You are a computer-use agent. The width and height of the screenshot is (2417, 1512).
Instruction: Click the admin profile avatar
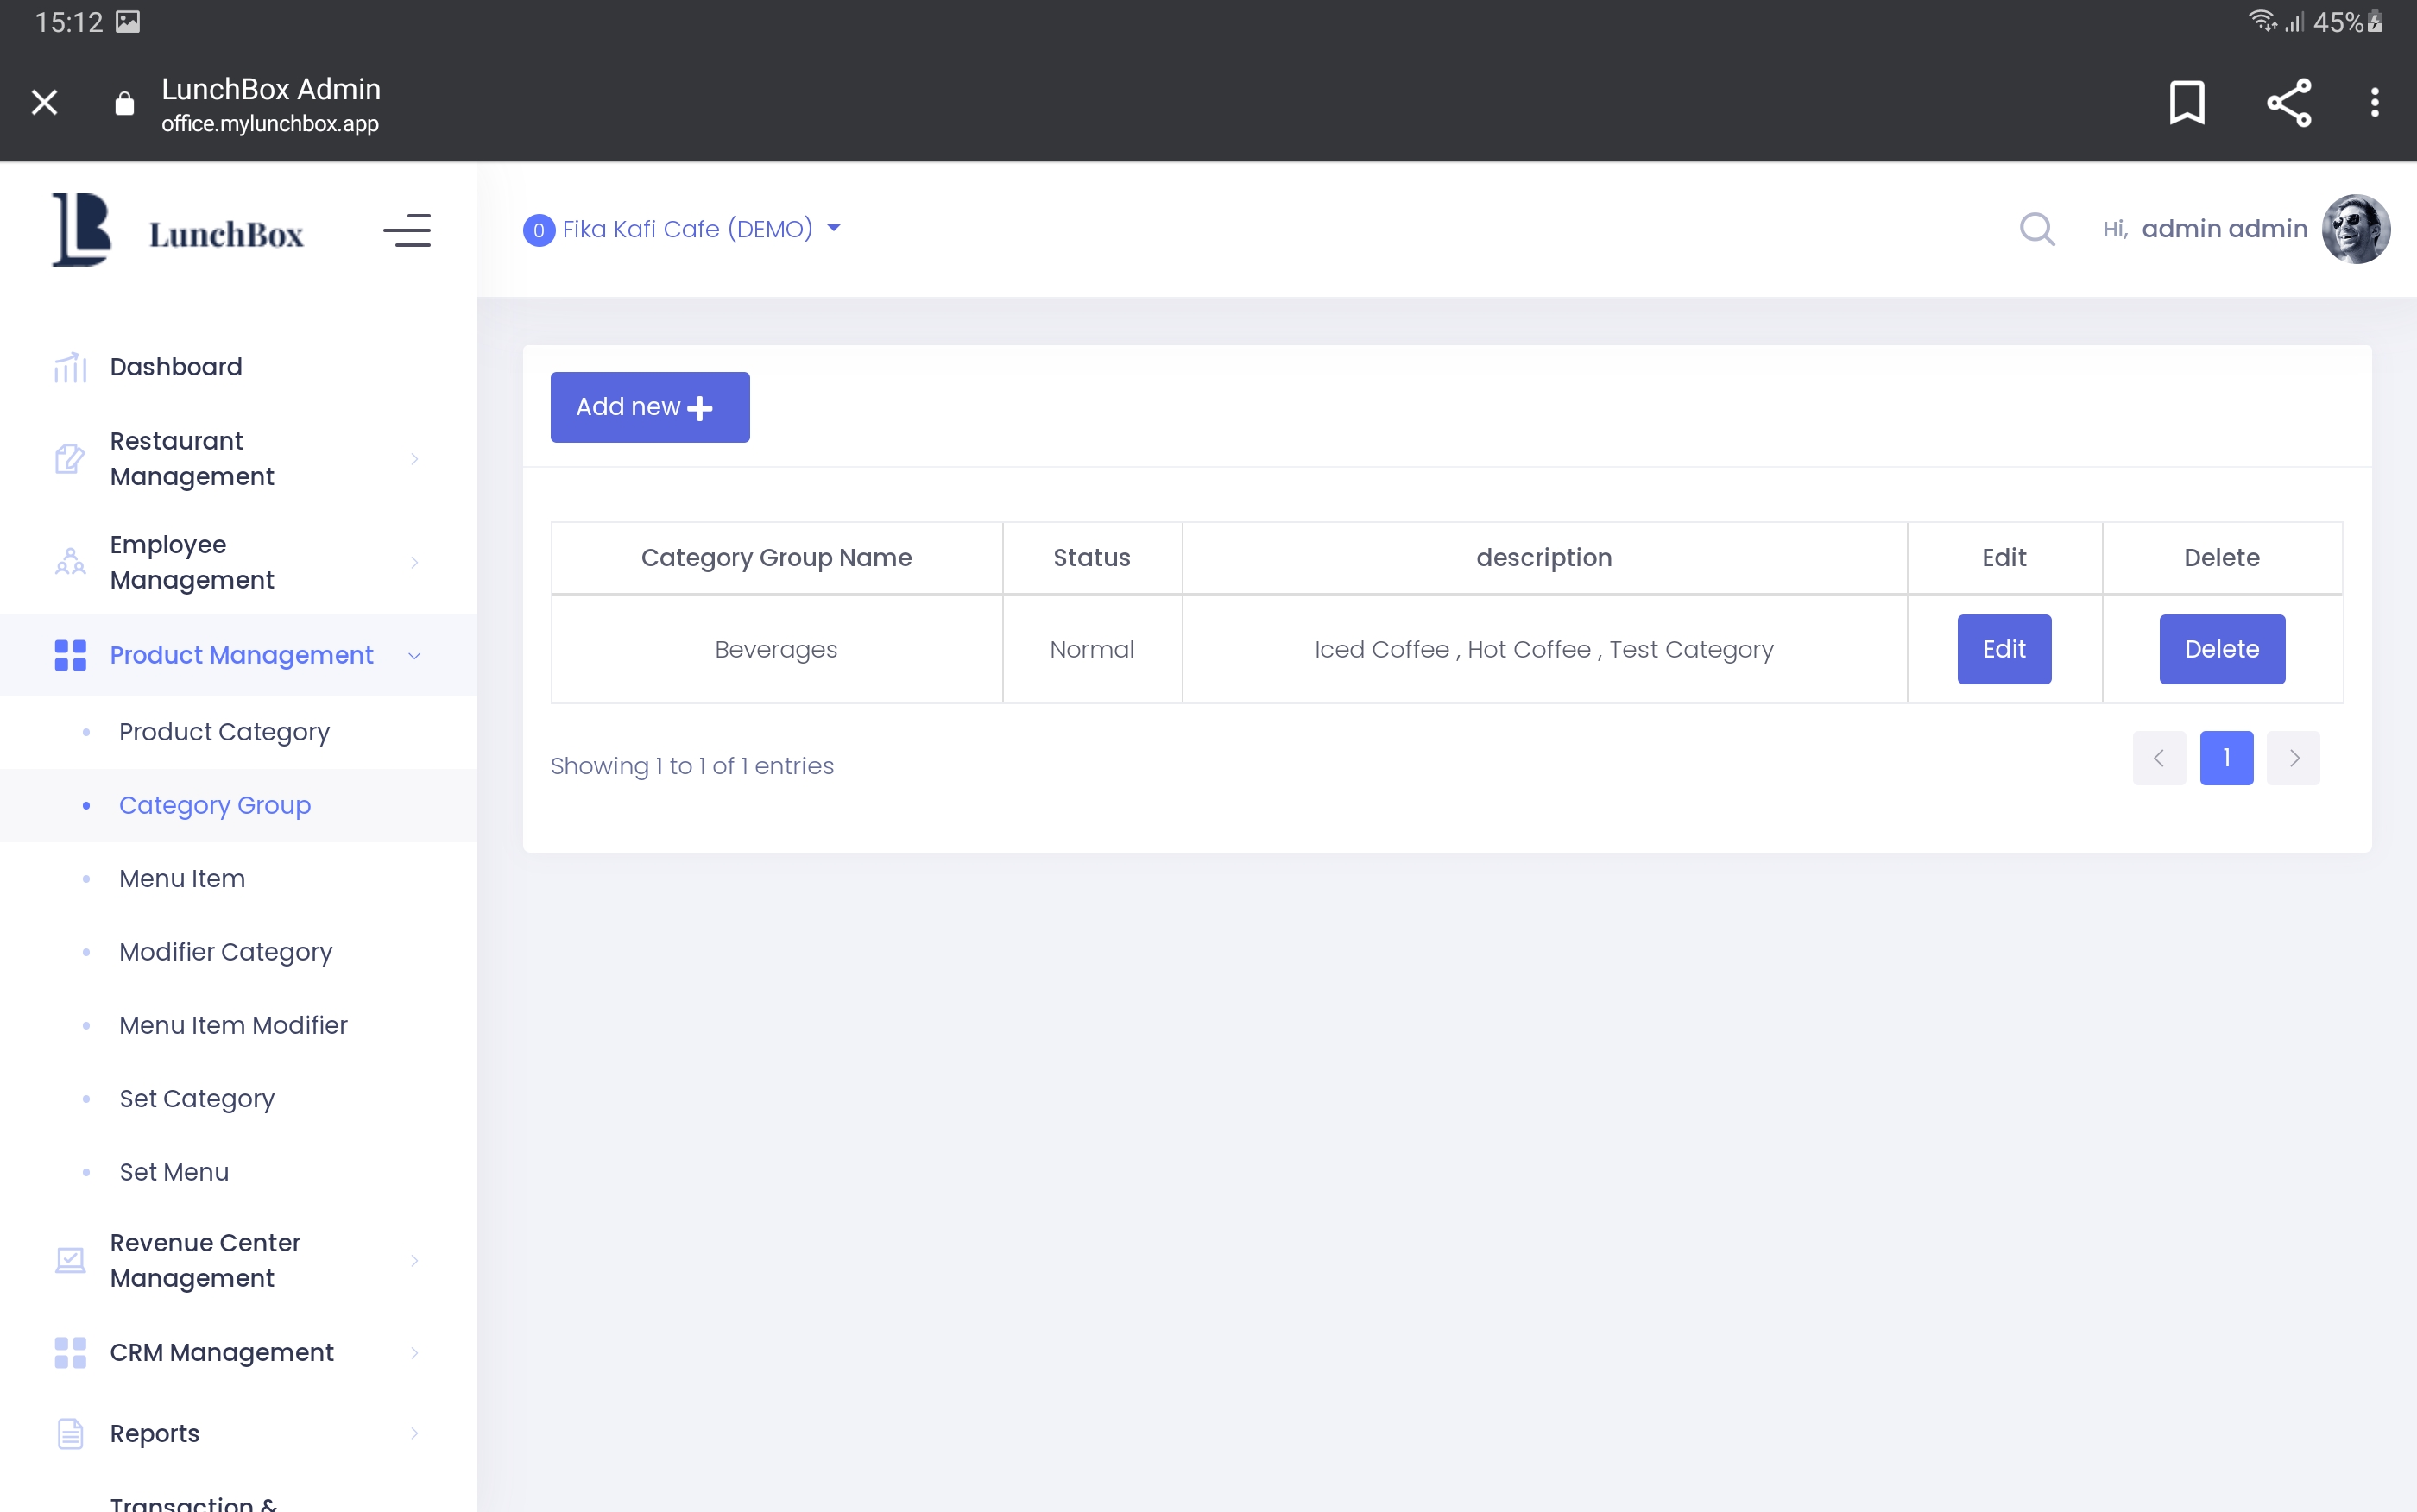point(2355,229)
